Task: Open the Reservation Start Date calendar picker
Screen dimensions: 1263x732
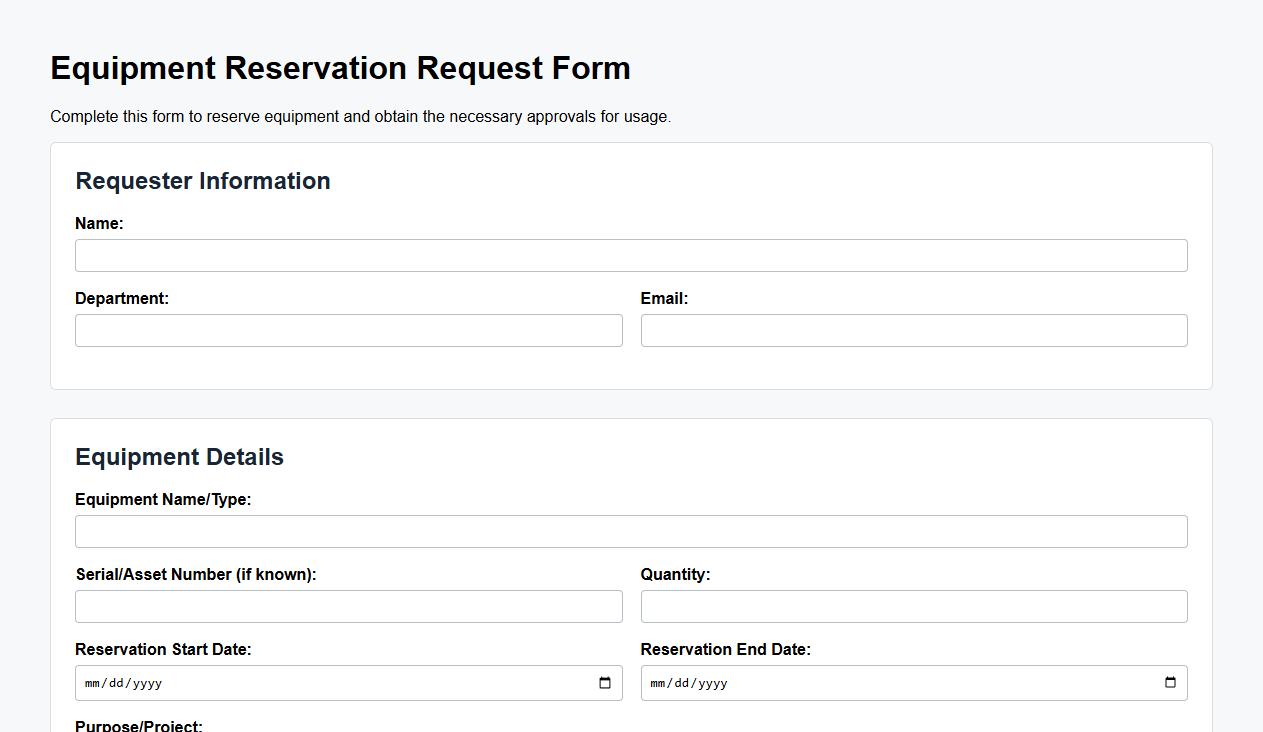Action: pyautogui.click(x=604, y=683)
